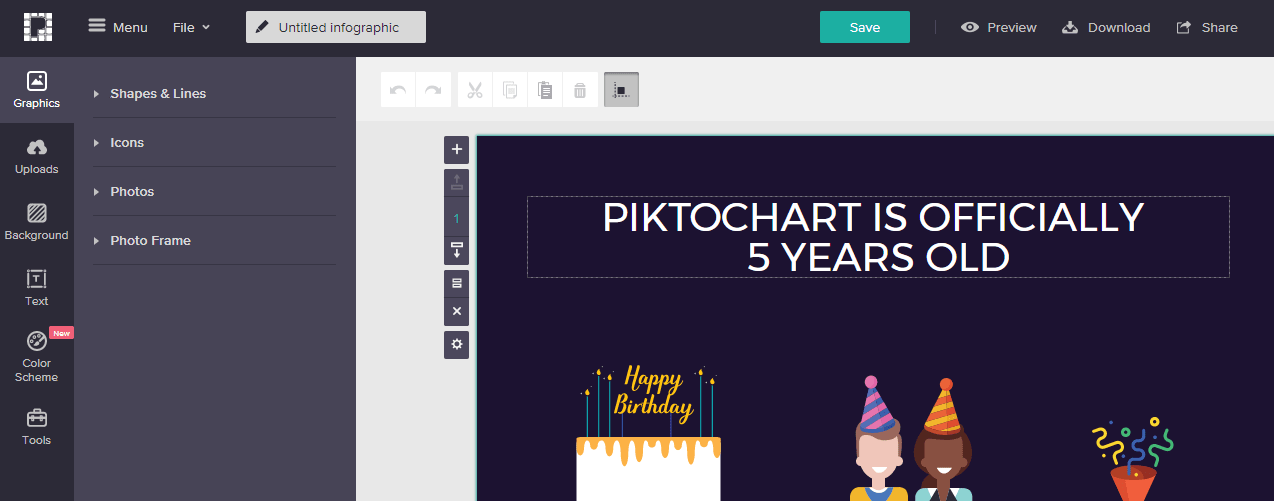Open the Uploads sidebar tab
The width and height of the screenshot is (1274, 501).
coord(37,157)
